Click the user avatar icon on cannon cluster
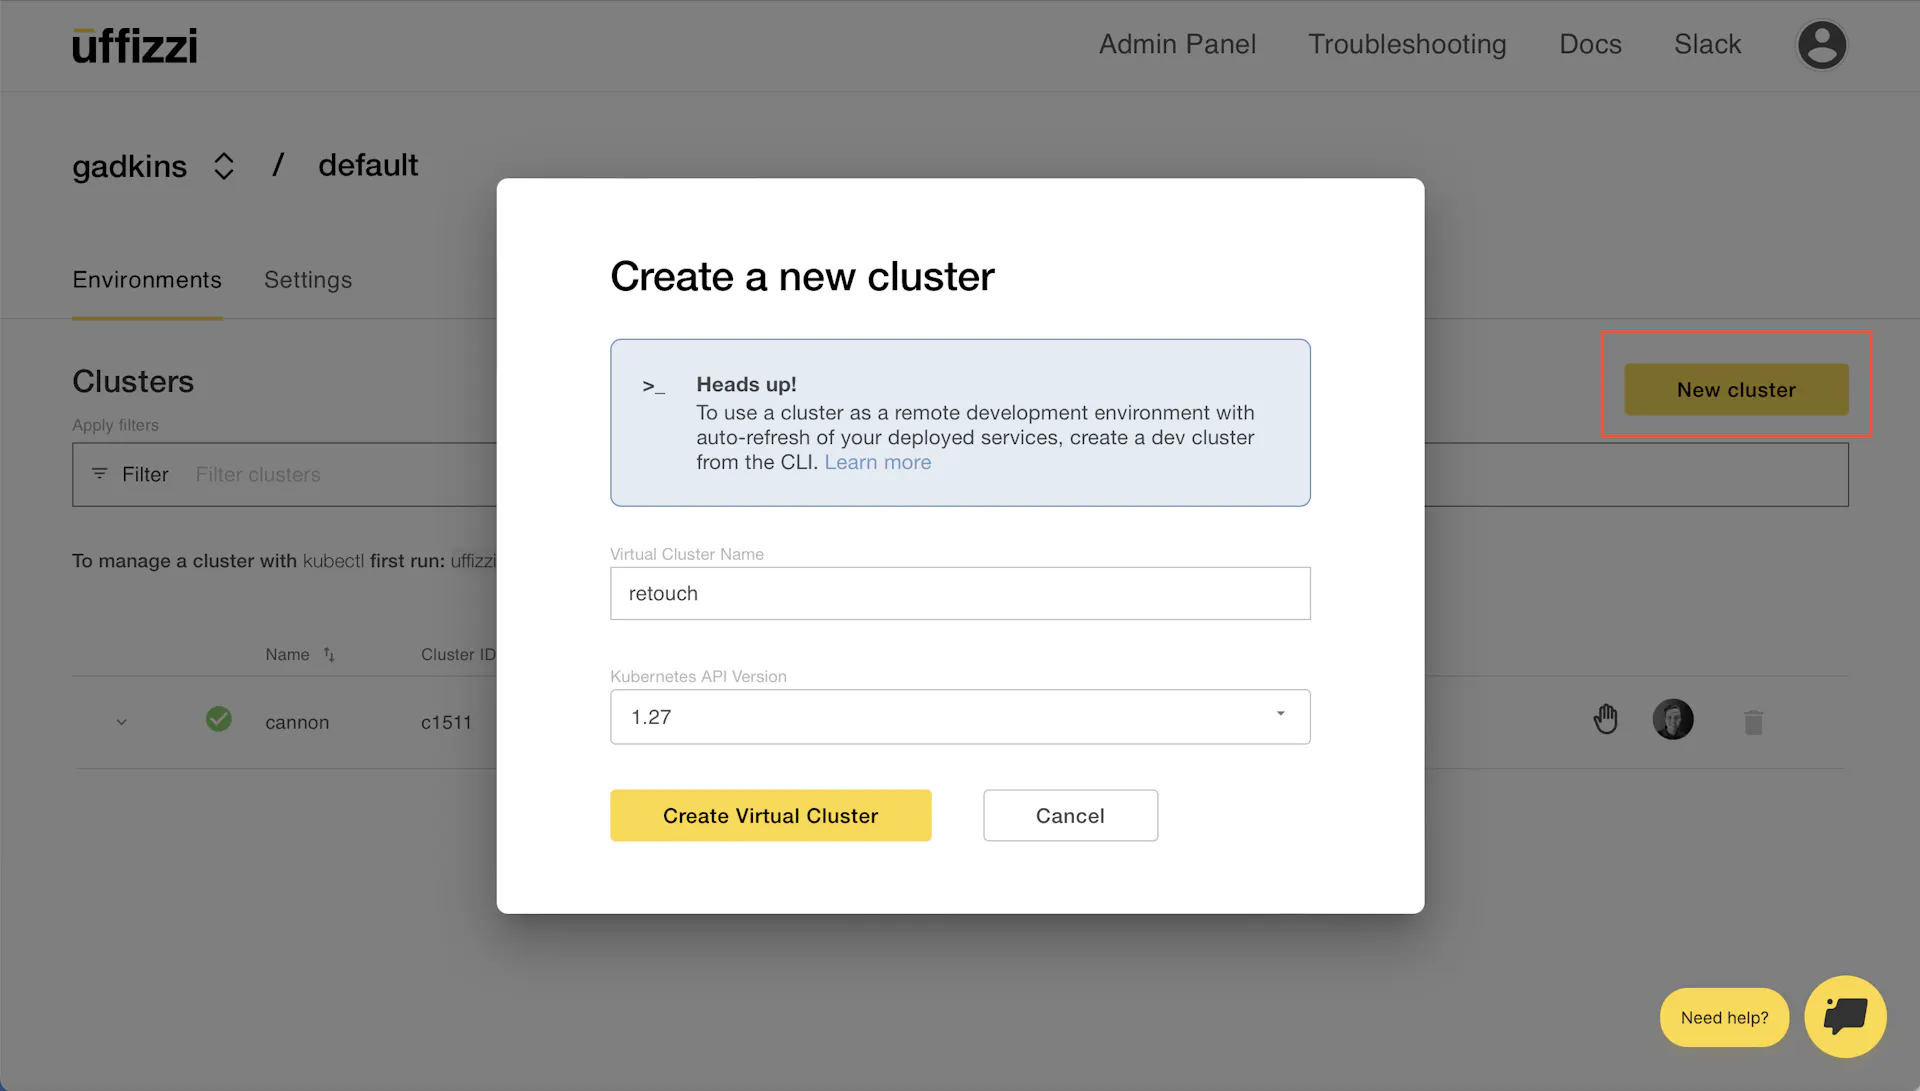The image size is (1920, 1091). (x=1672, y=719)
